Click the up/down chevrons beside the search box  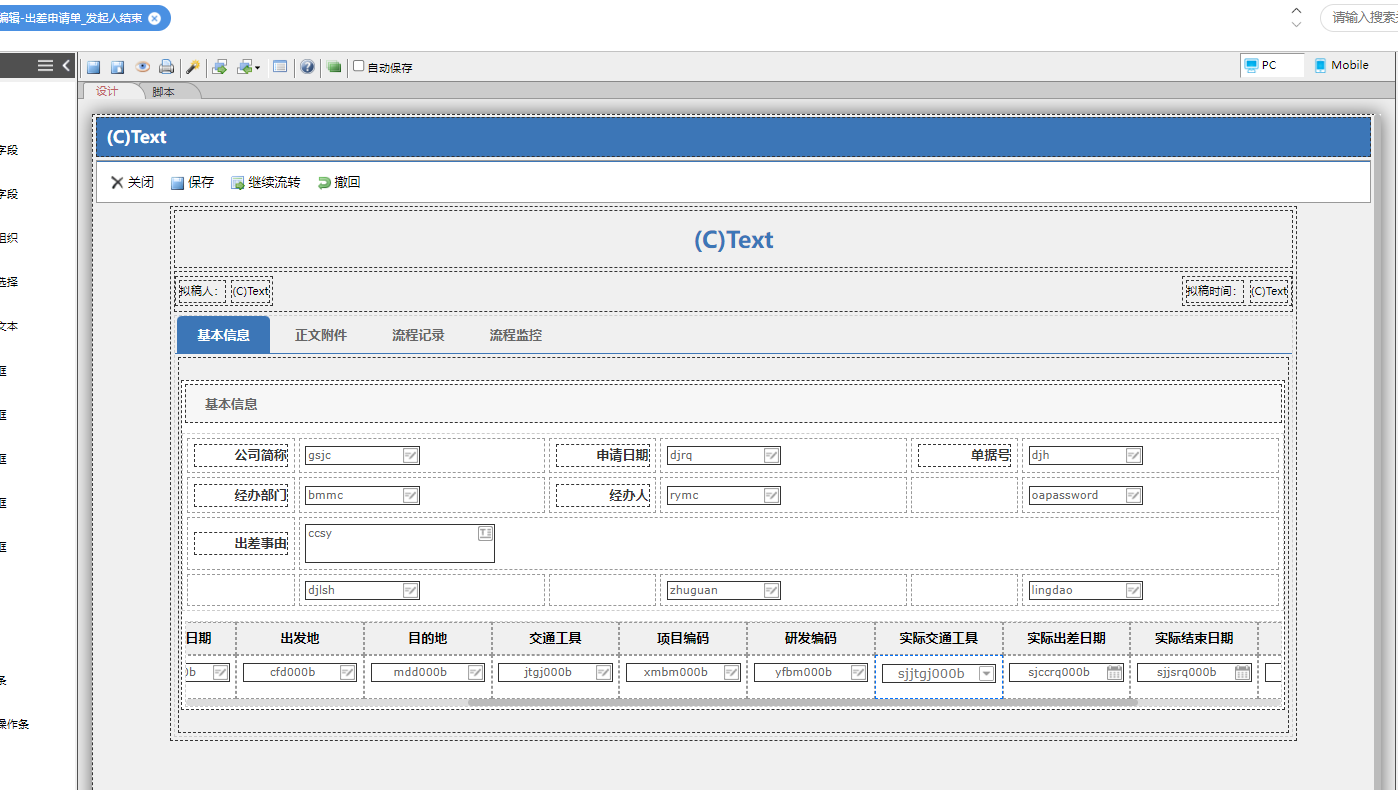coord(1296,17)
